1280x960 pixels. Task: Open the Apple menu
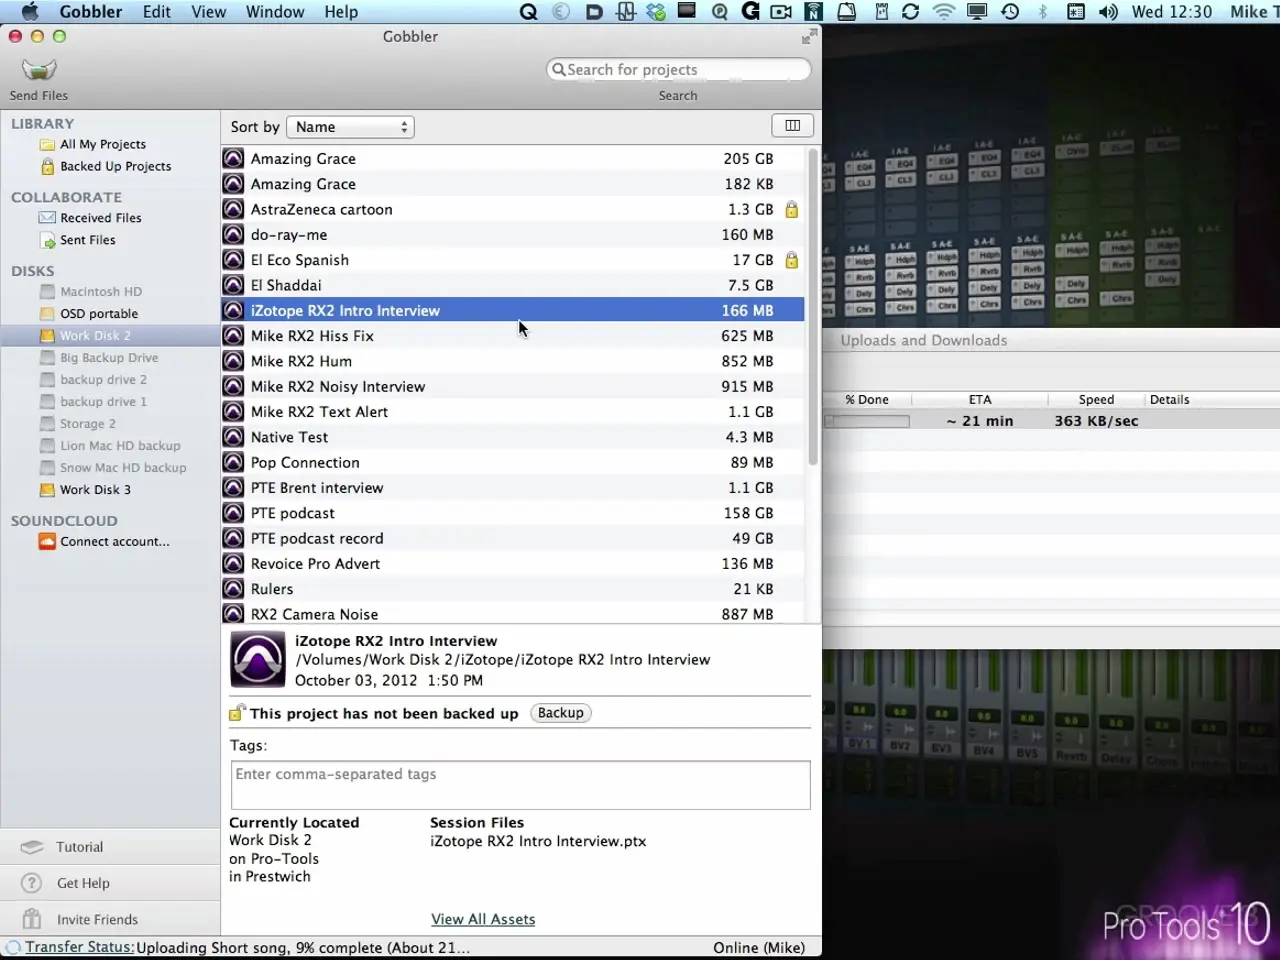pyautogui.click(x=30, y=12)
